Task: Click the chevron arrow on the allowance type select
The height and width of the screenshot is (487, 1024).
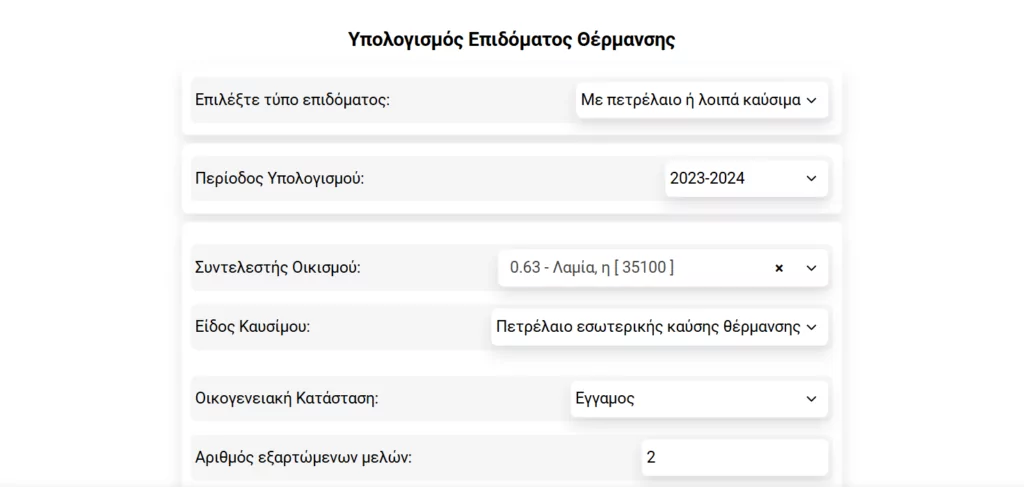Action: 811,100
